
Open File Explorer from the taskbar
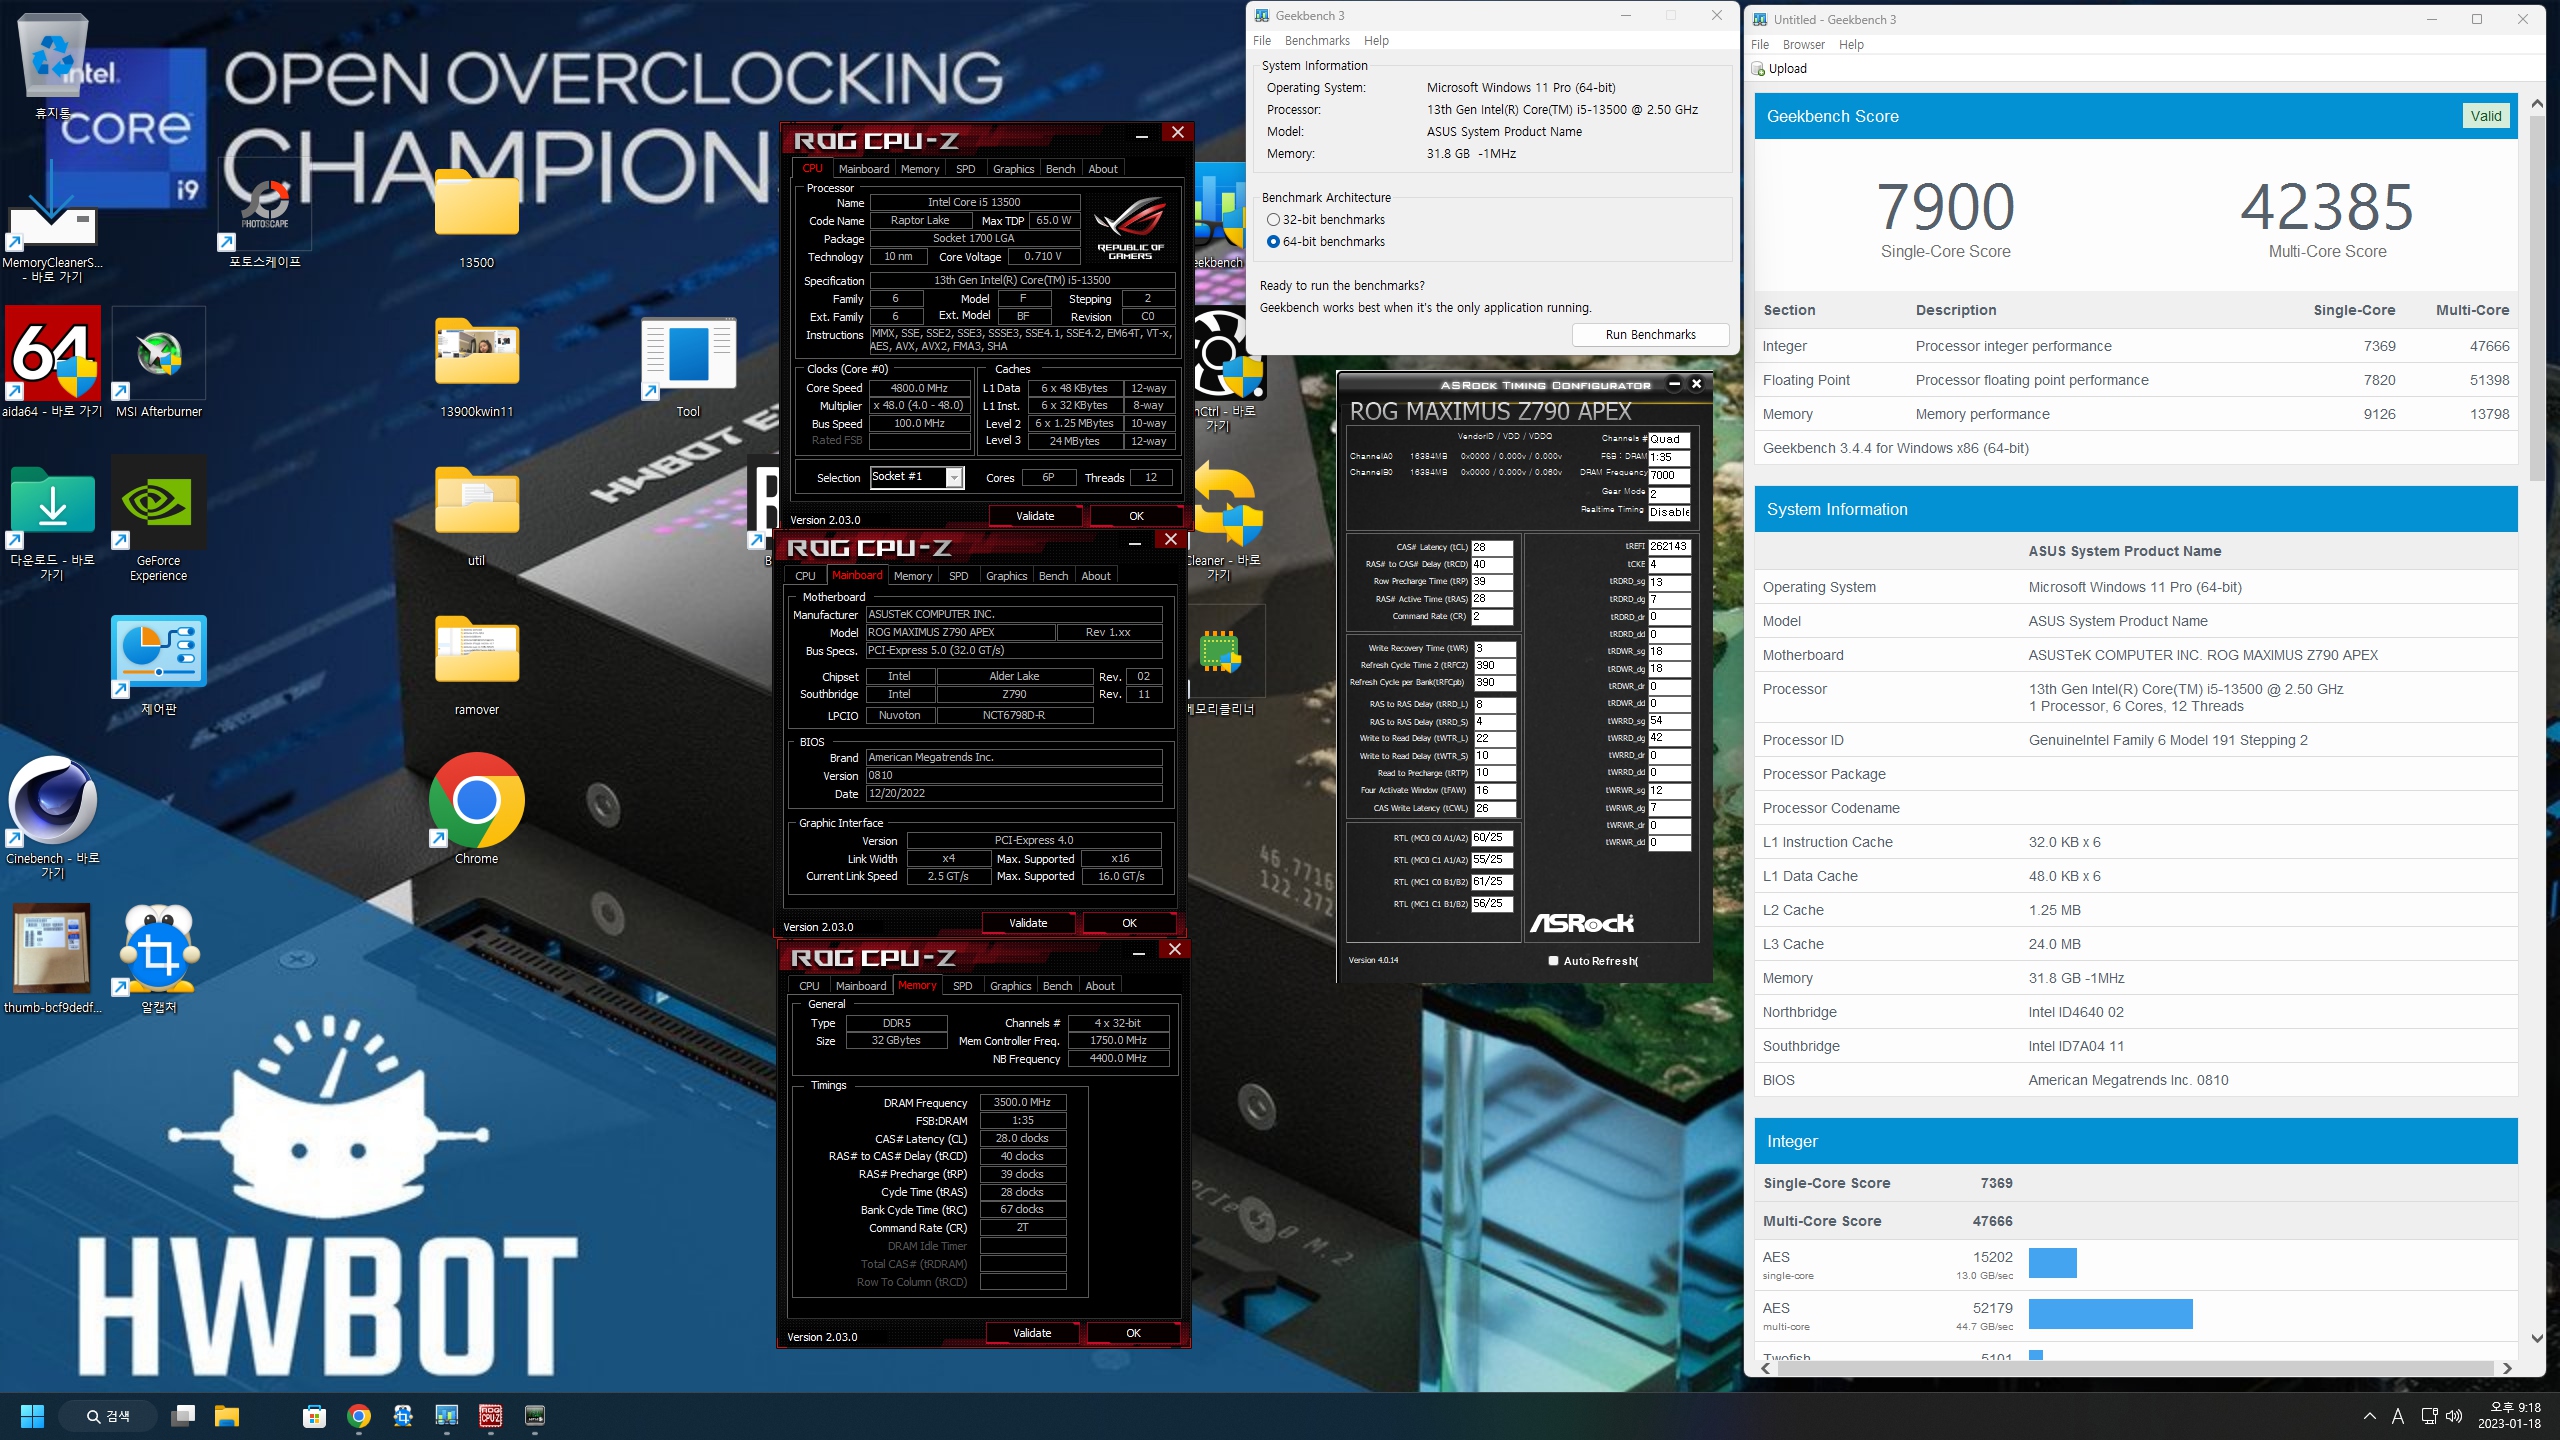tap(227, 1416)
